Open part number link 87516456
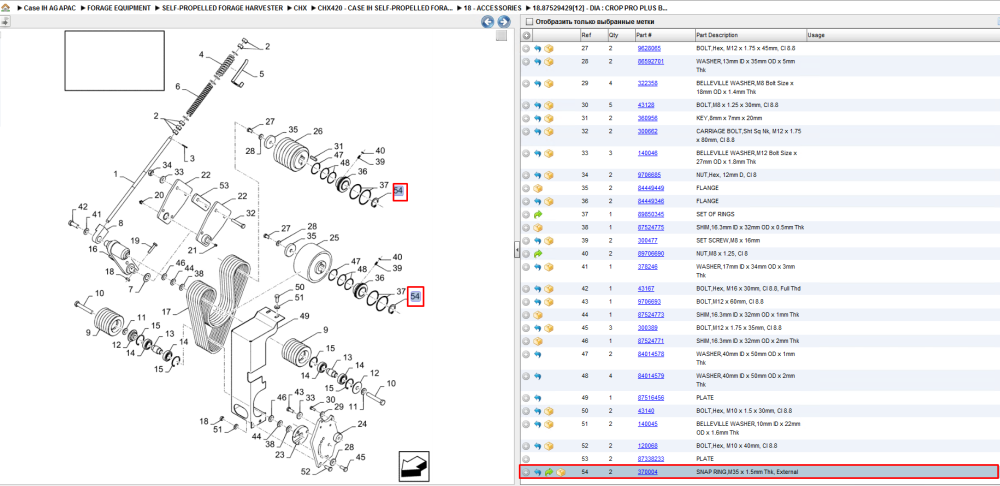This screenshot has height=486, width=1000. point(651,398)
